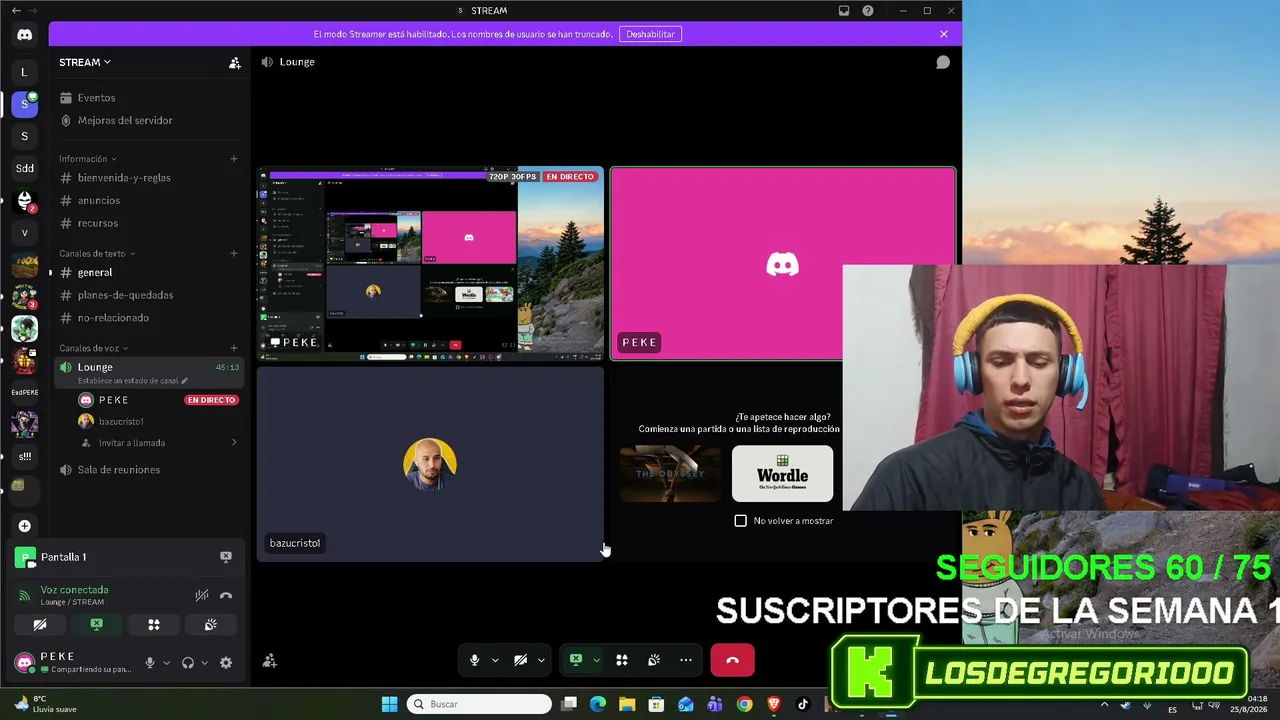The width and height of the screenshot is (1280, 720).
Task: Open microphone options arrow in call bar
Action: (495, 660)
